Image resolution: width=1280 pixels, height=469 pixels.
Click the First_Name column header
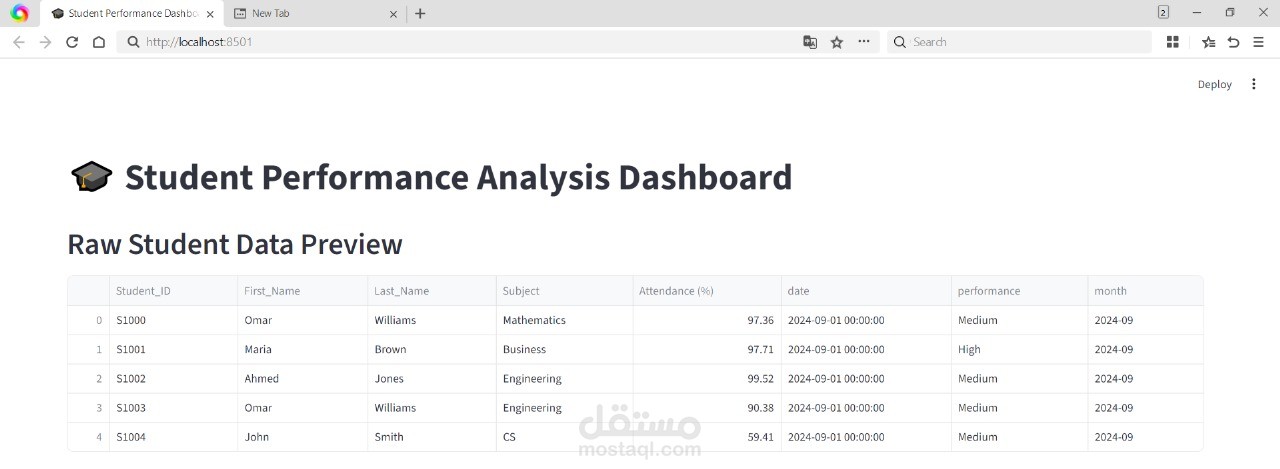(x=303, y=291)
